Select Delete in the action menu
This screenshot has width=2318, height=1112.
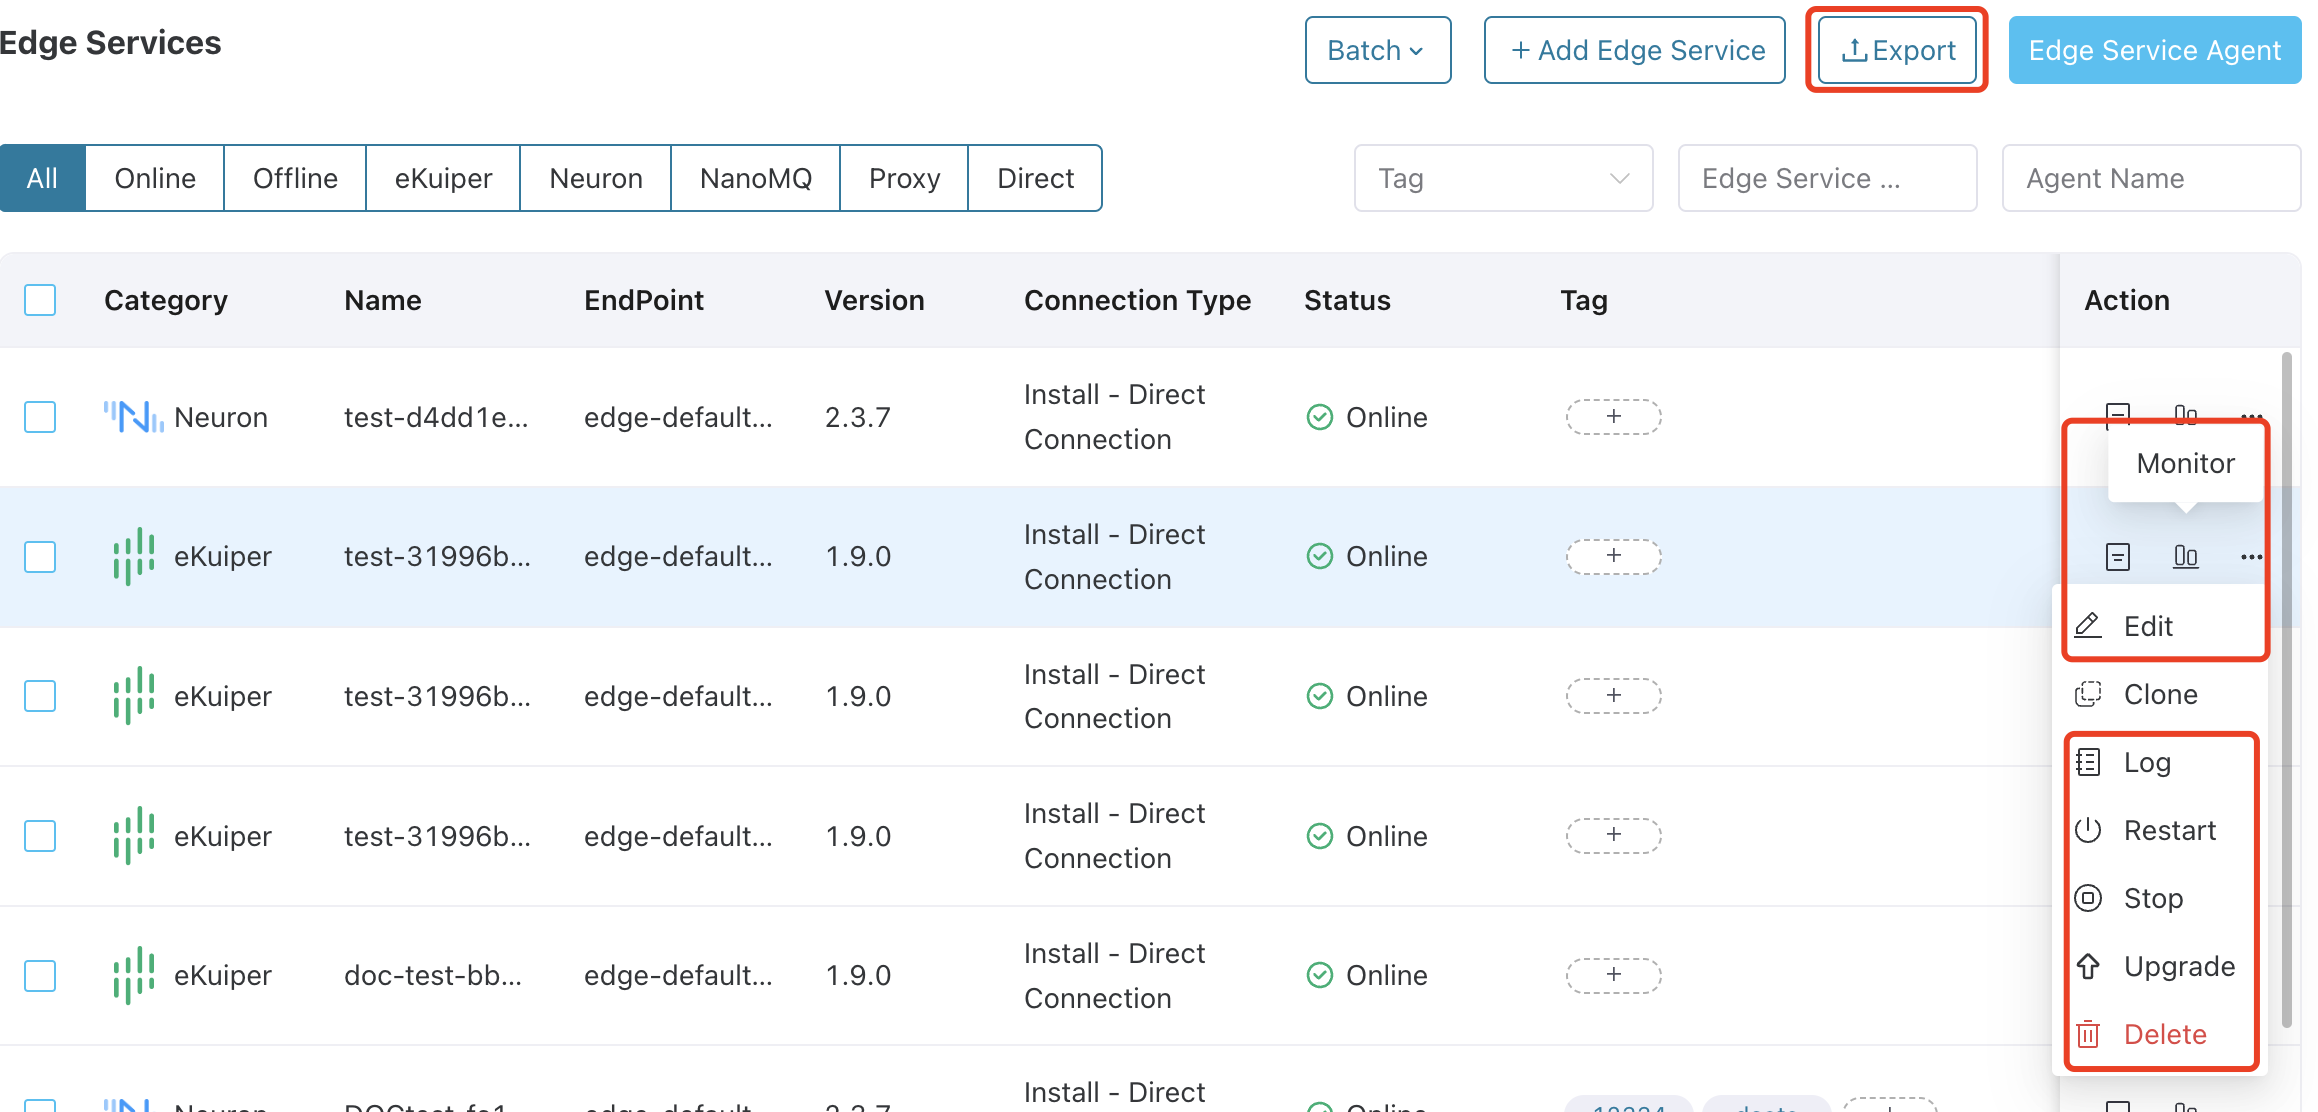pyautogui.click(x=2160, y=1034)
